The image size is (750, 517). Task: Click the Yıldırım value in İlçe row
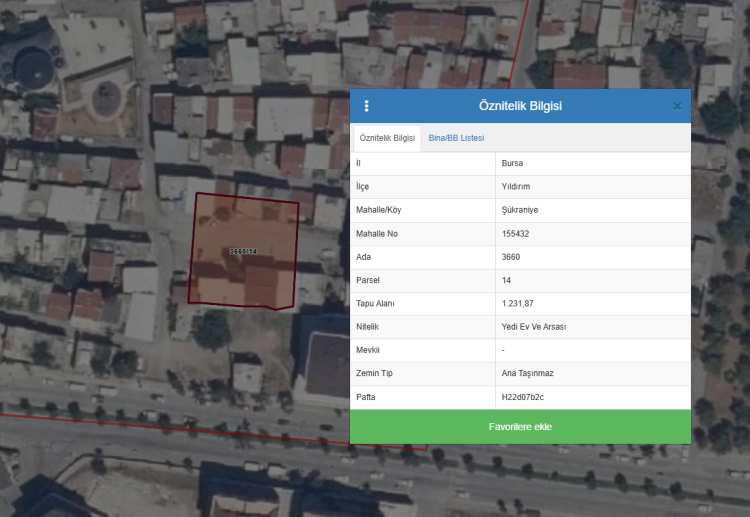[515, 186]
